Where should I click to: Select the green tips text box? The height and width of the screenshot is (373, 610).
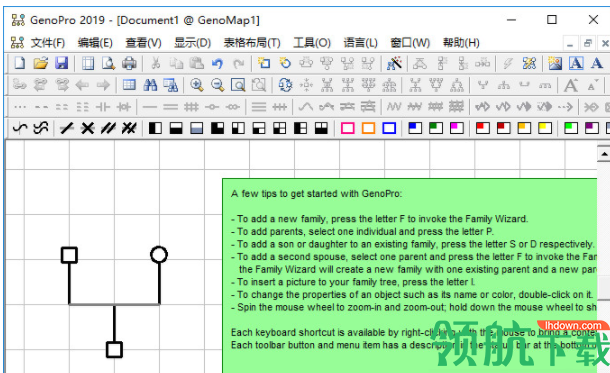click(x=410, y=275)
